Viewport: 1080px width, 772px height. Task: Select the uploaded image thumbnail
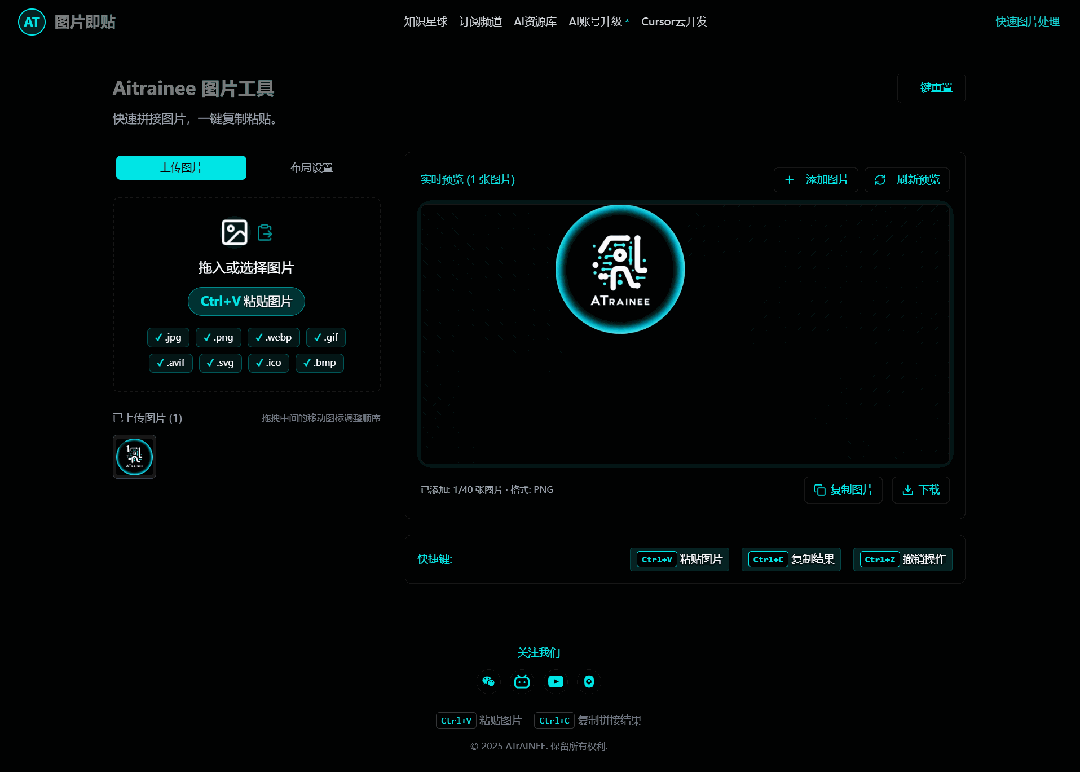[134, 457]
